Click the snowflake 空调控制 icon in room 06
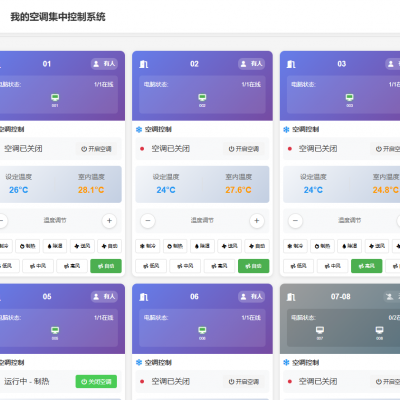This screenshot has height=400, width=400. [139, 362]
